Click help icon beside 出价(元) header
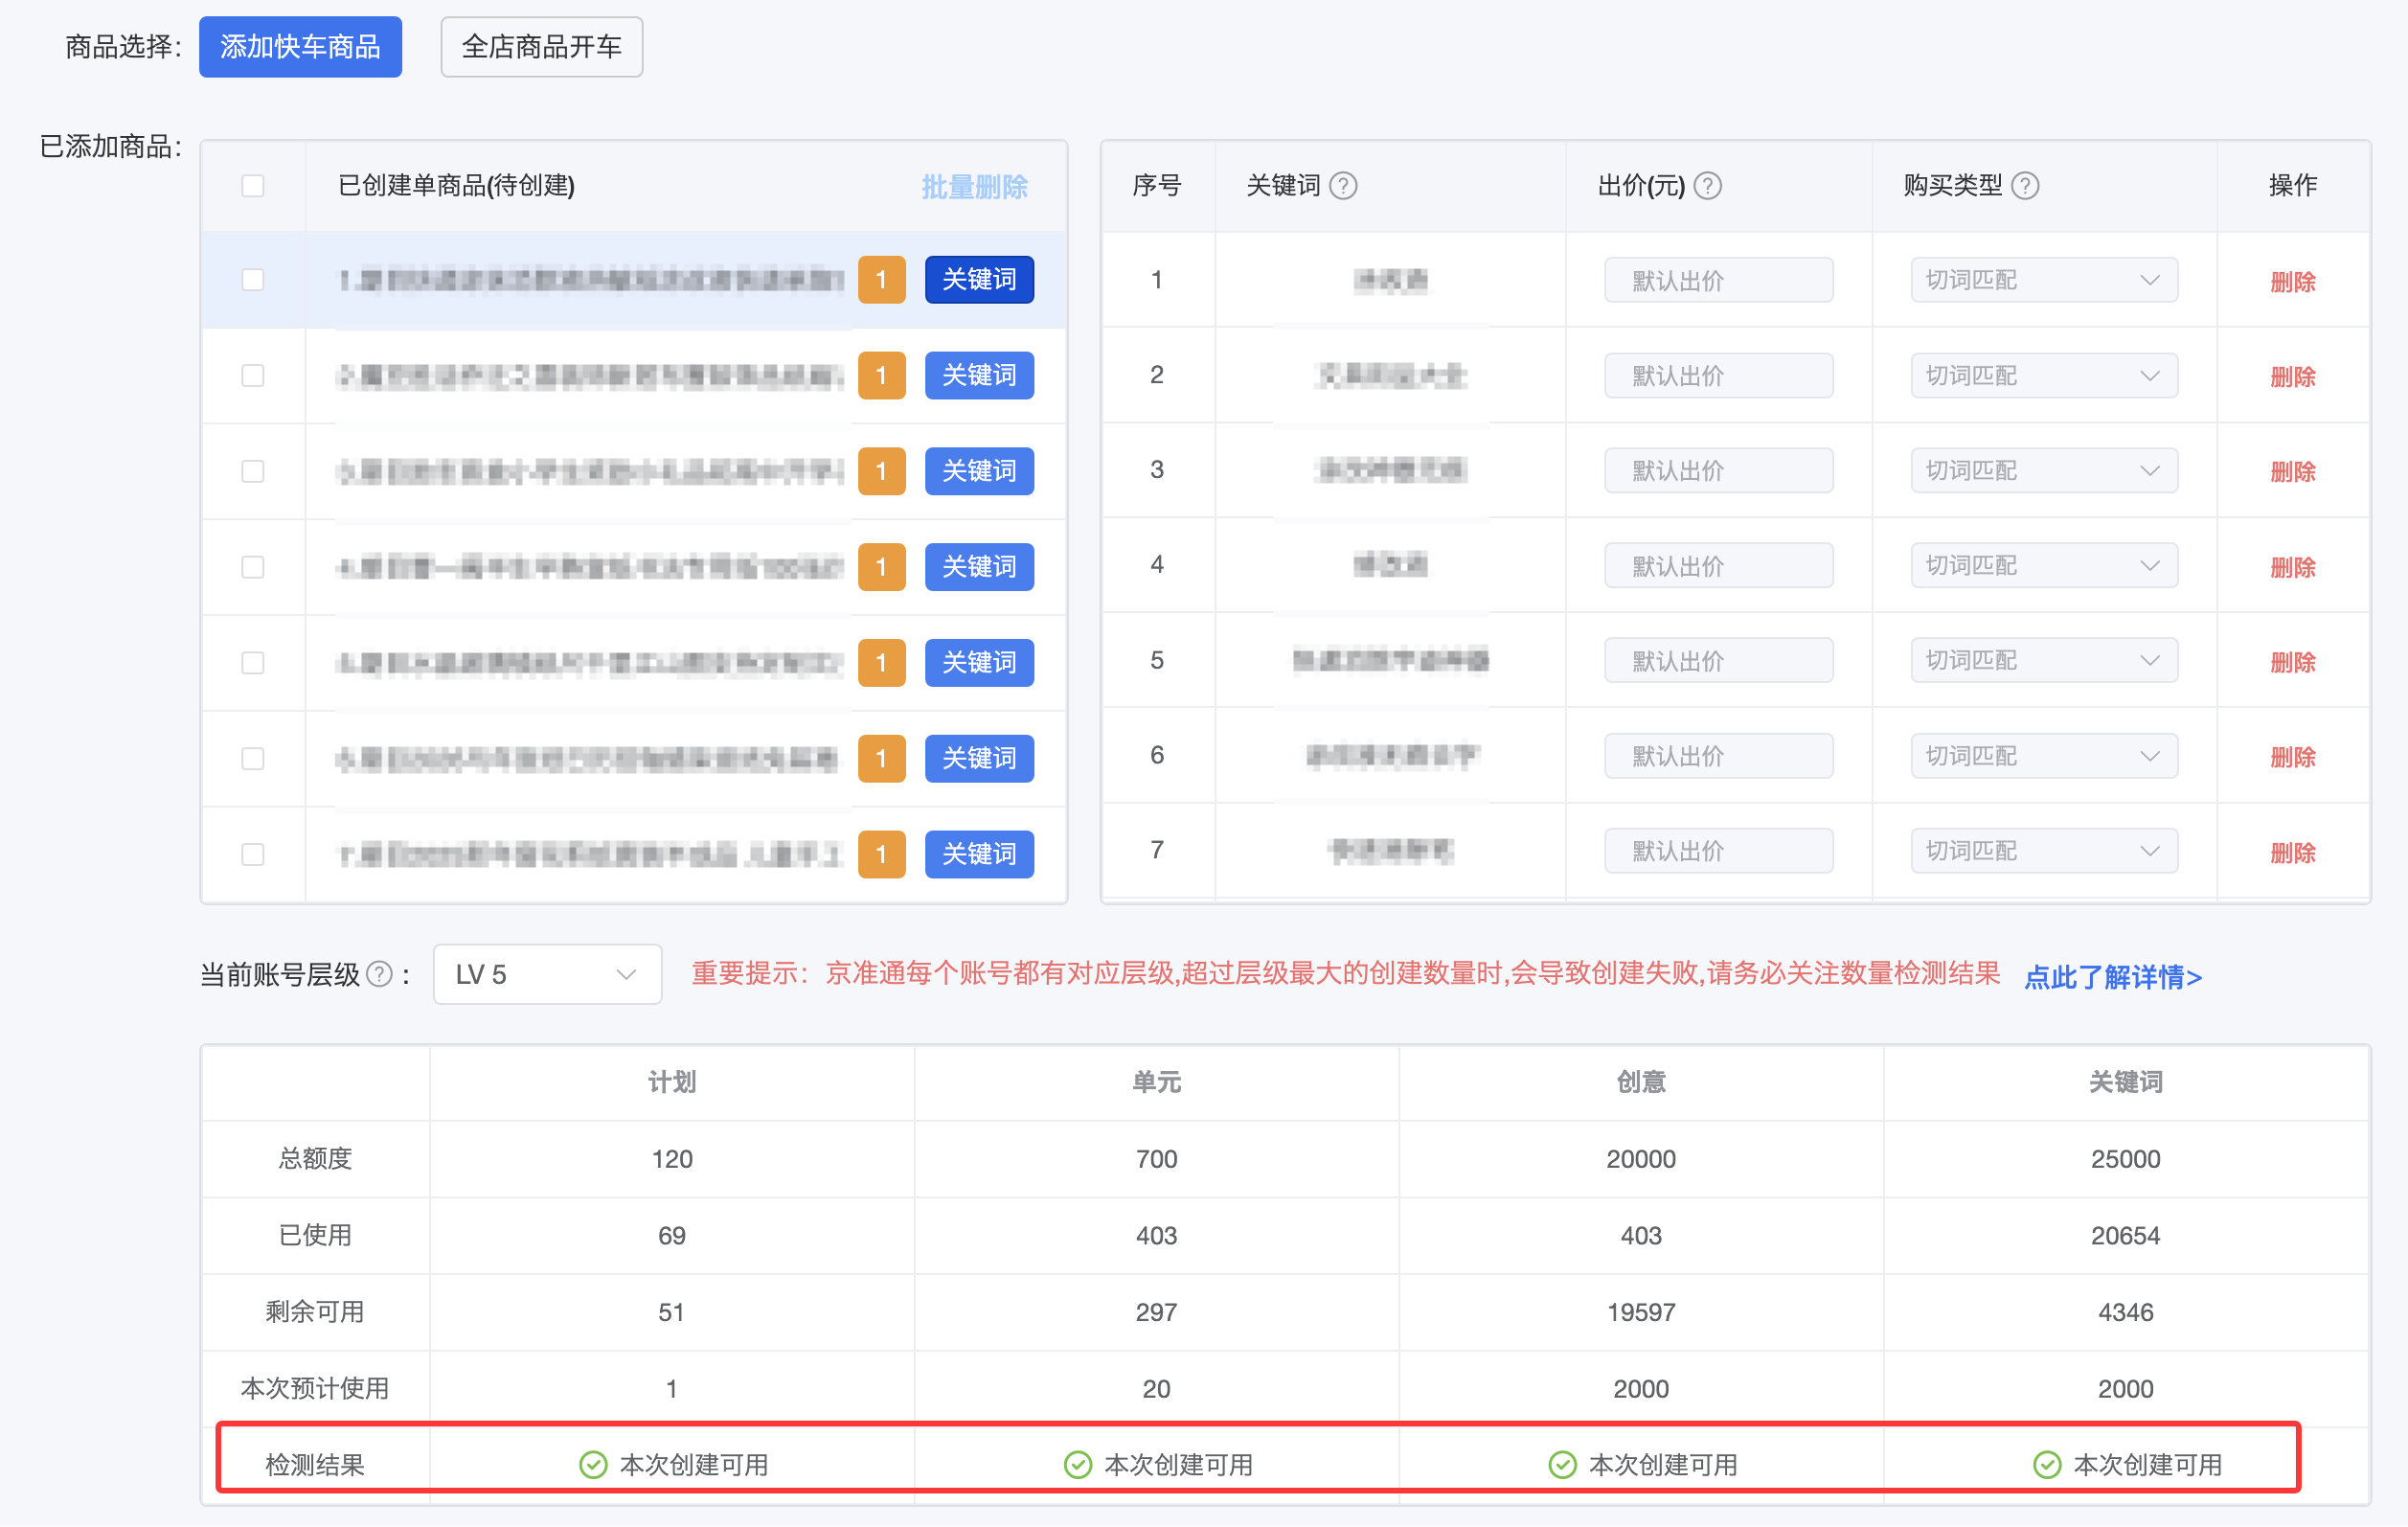The width and height of the screenshot is (2408, 1527). click(x=1708, y=186)
